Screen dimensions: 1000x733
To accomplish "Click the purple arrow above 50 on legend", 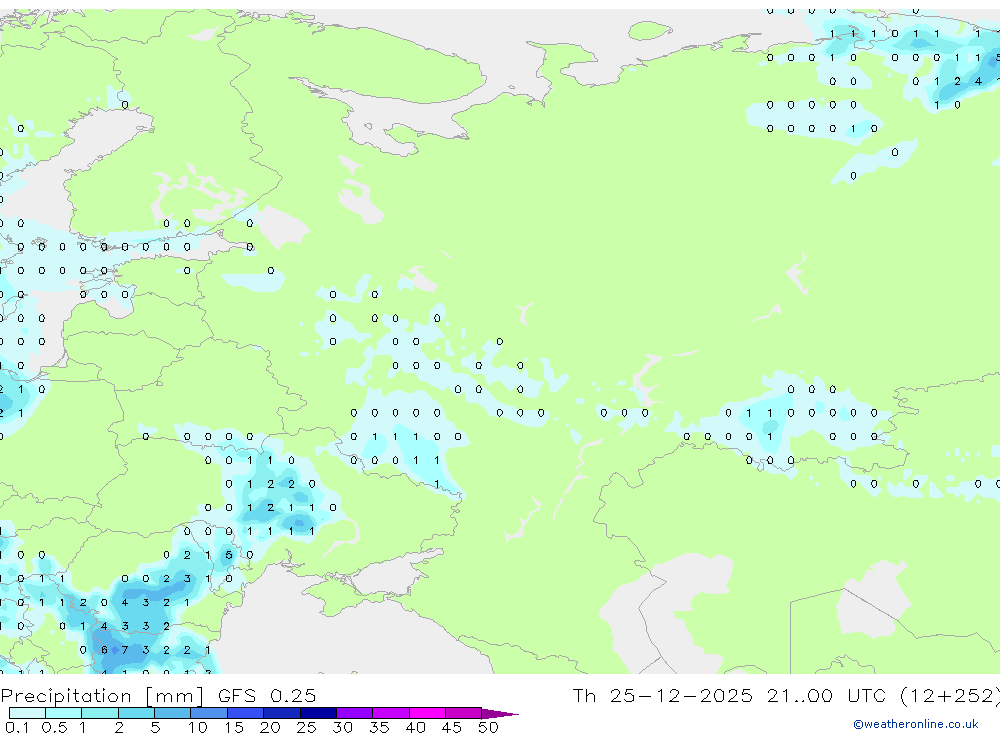I will click(499, 714).
